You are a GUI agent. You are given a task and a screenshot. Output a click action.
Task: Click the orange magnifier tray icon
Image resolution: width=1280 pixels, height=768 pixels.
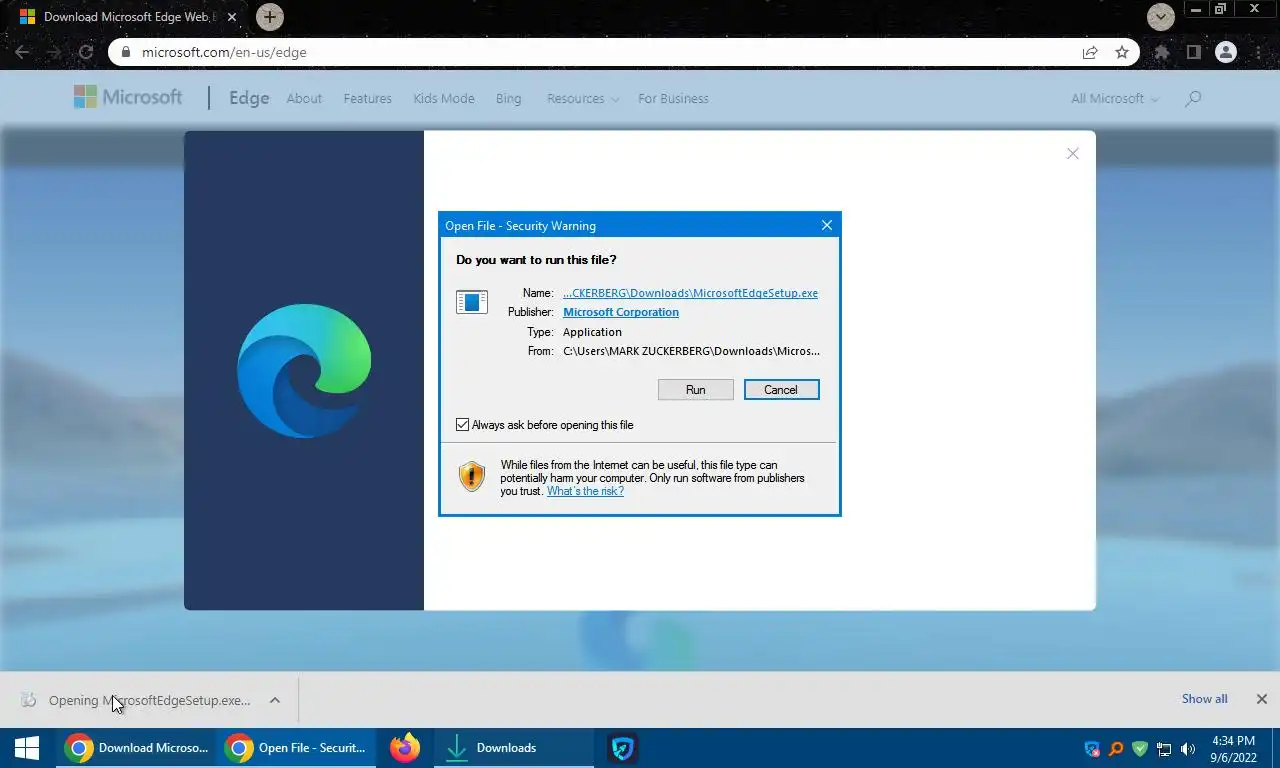click(1116, 748)
